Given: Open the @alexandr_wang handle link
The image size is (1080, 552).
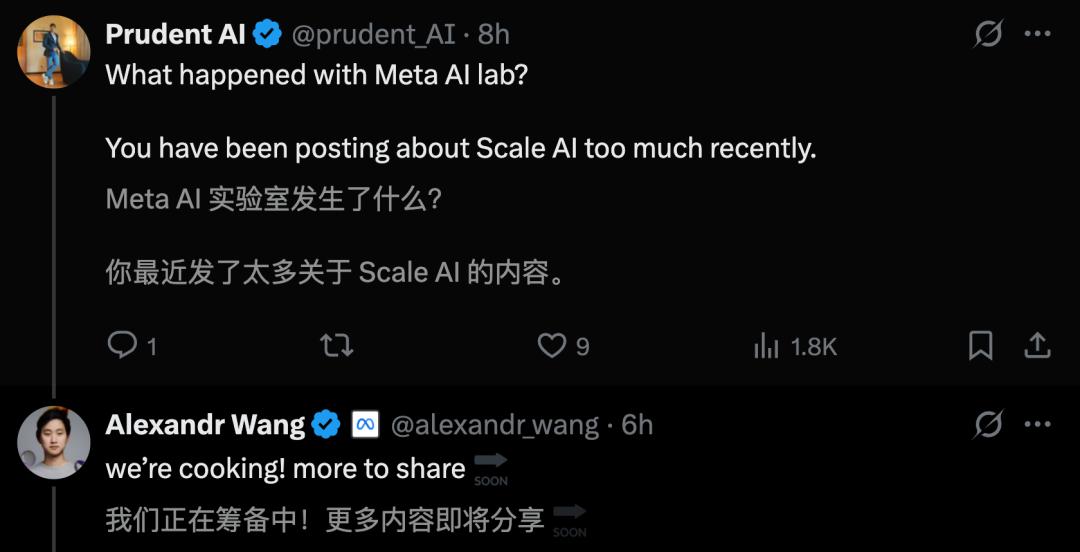Looking at the screenshot, I should click(x=494, y=425).
